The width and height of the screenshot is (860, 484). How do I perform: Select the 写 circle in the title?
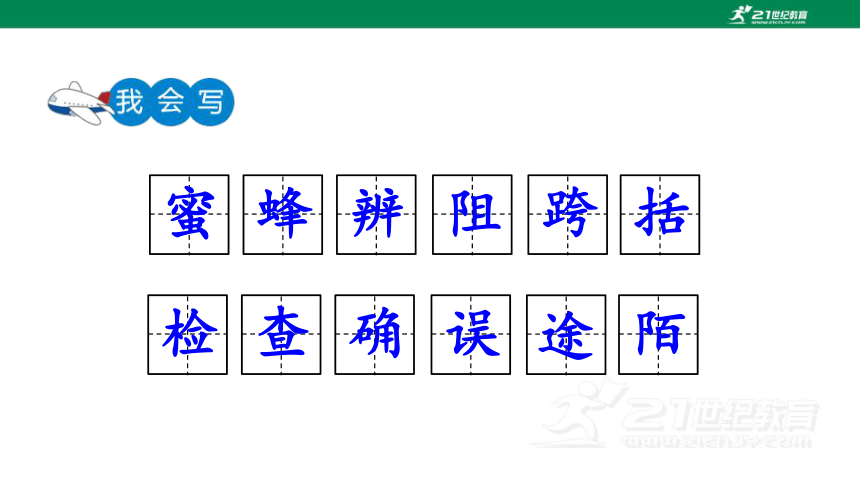(211, 102)
